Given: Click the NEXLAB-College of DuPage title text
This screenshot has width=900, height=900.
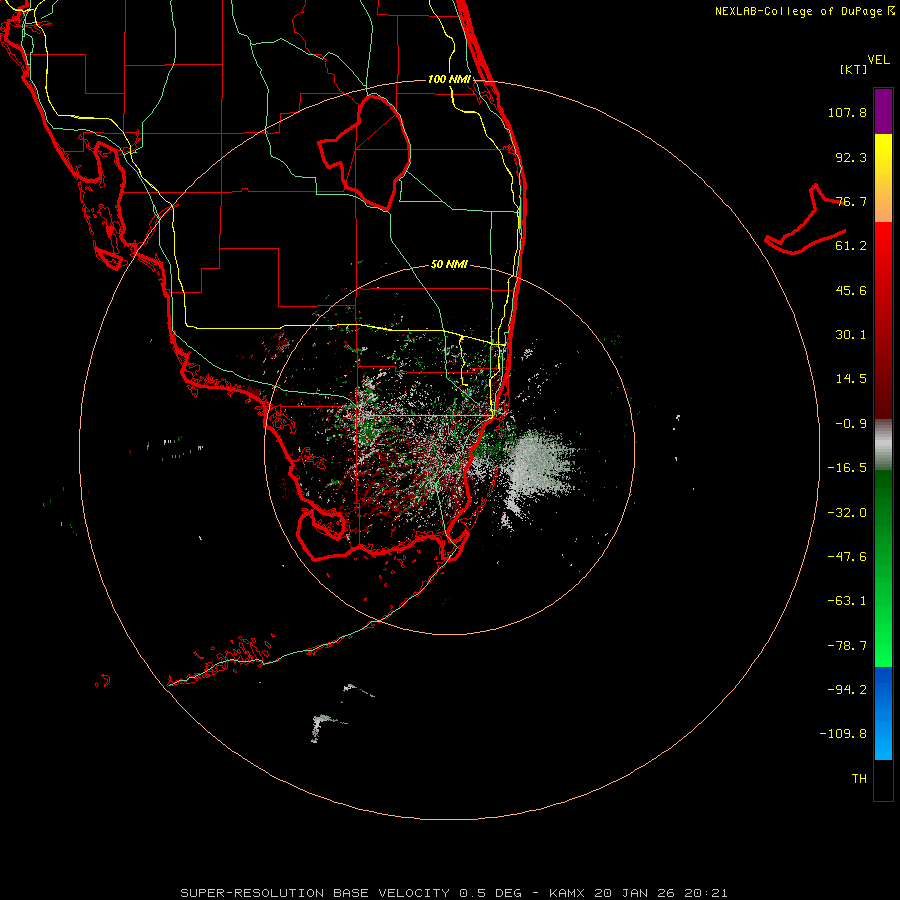Looking at the screenshot, I should click(x=805, y=11).
